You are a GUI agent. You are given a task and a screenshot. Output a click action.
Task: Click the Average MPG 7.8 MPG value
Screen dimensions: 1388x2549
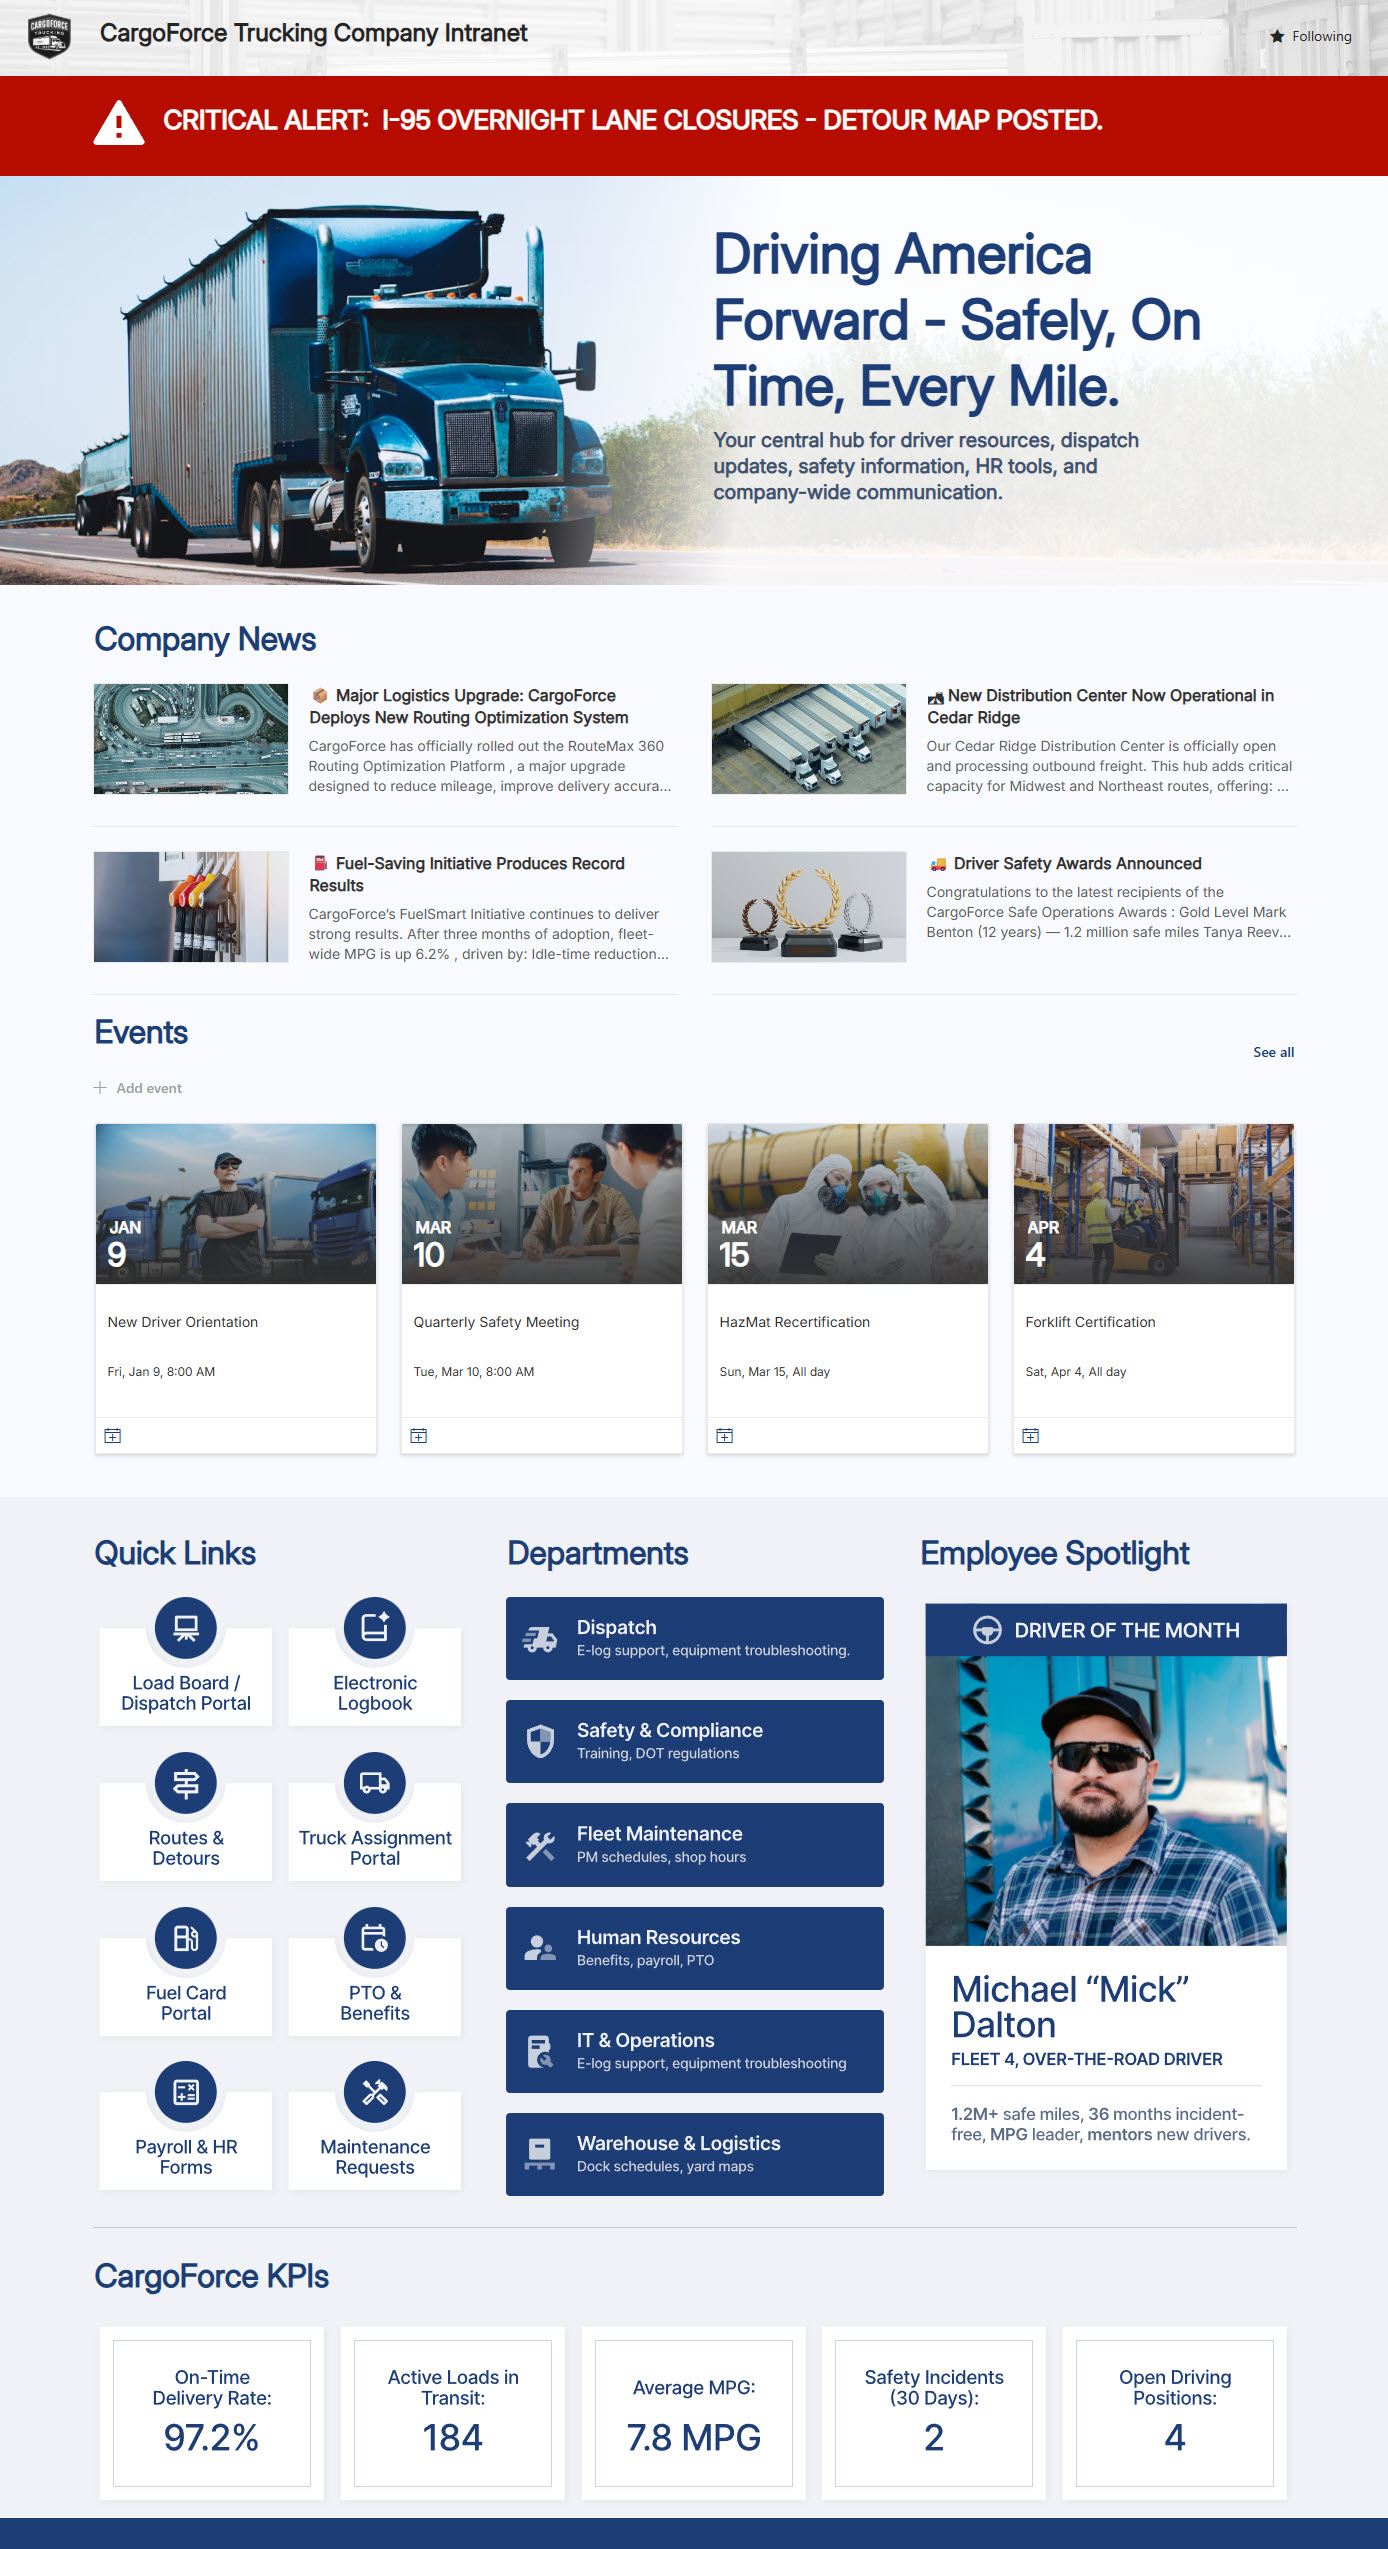coord(694,2437)
